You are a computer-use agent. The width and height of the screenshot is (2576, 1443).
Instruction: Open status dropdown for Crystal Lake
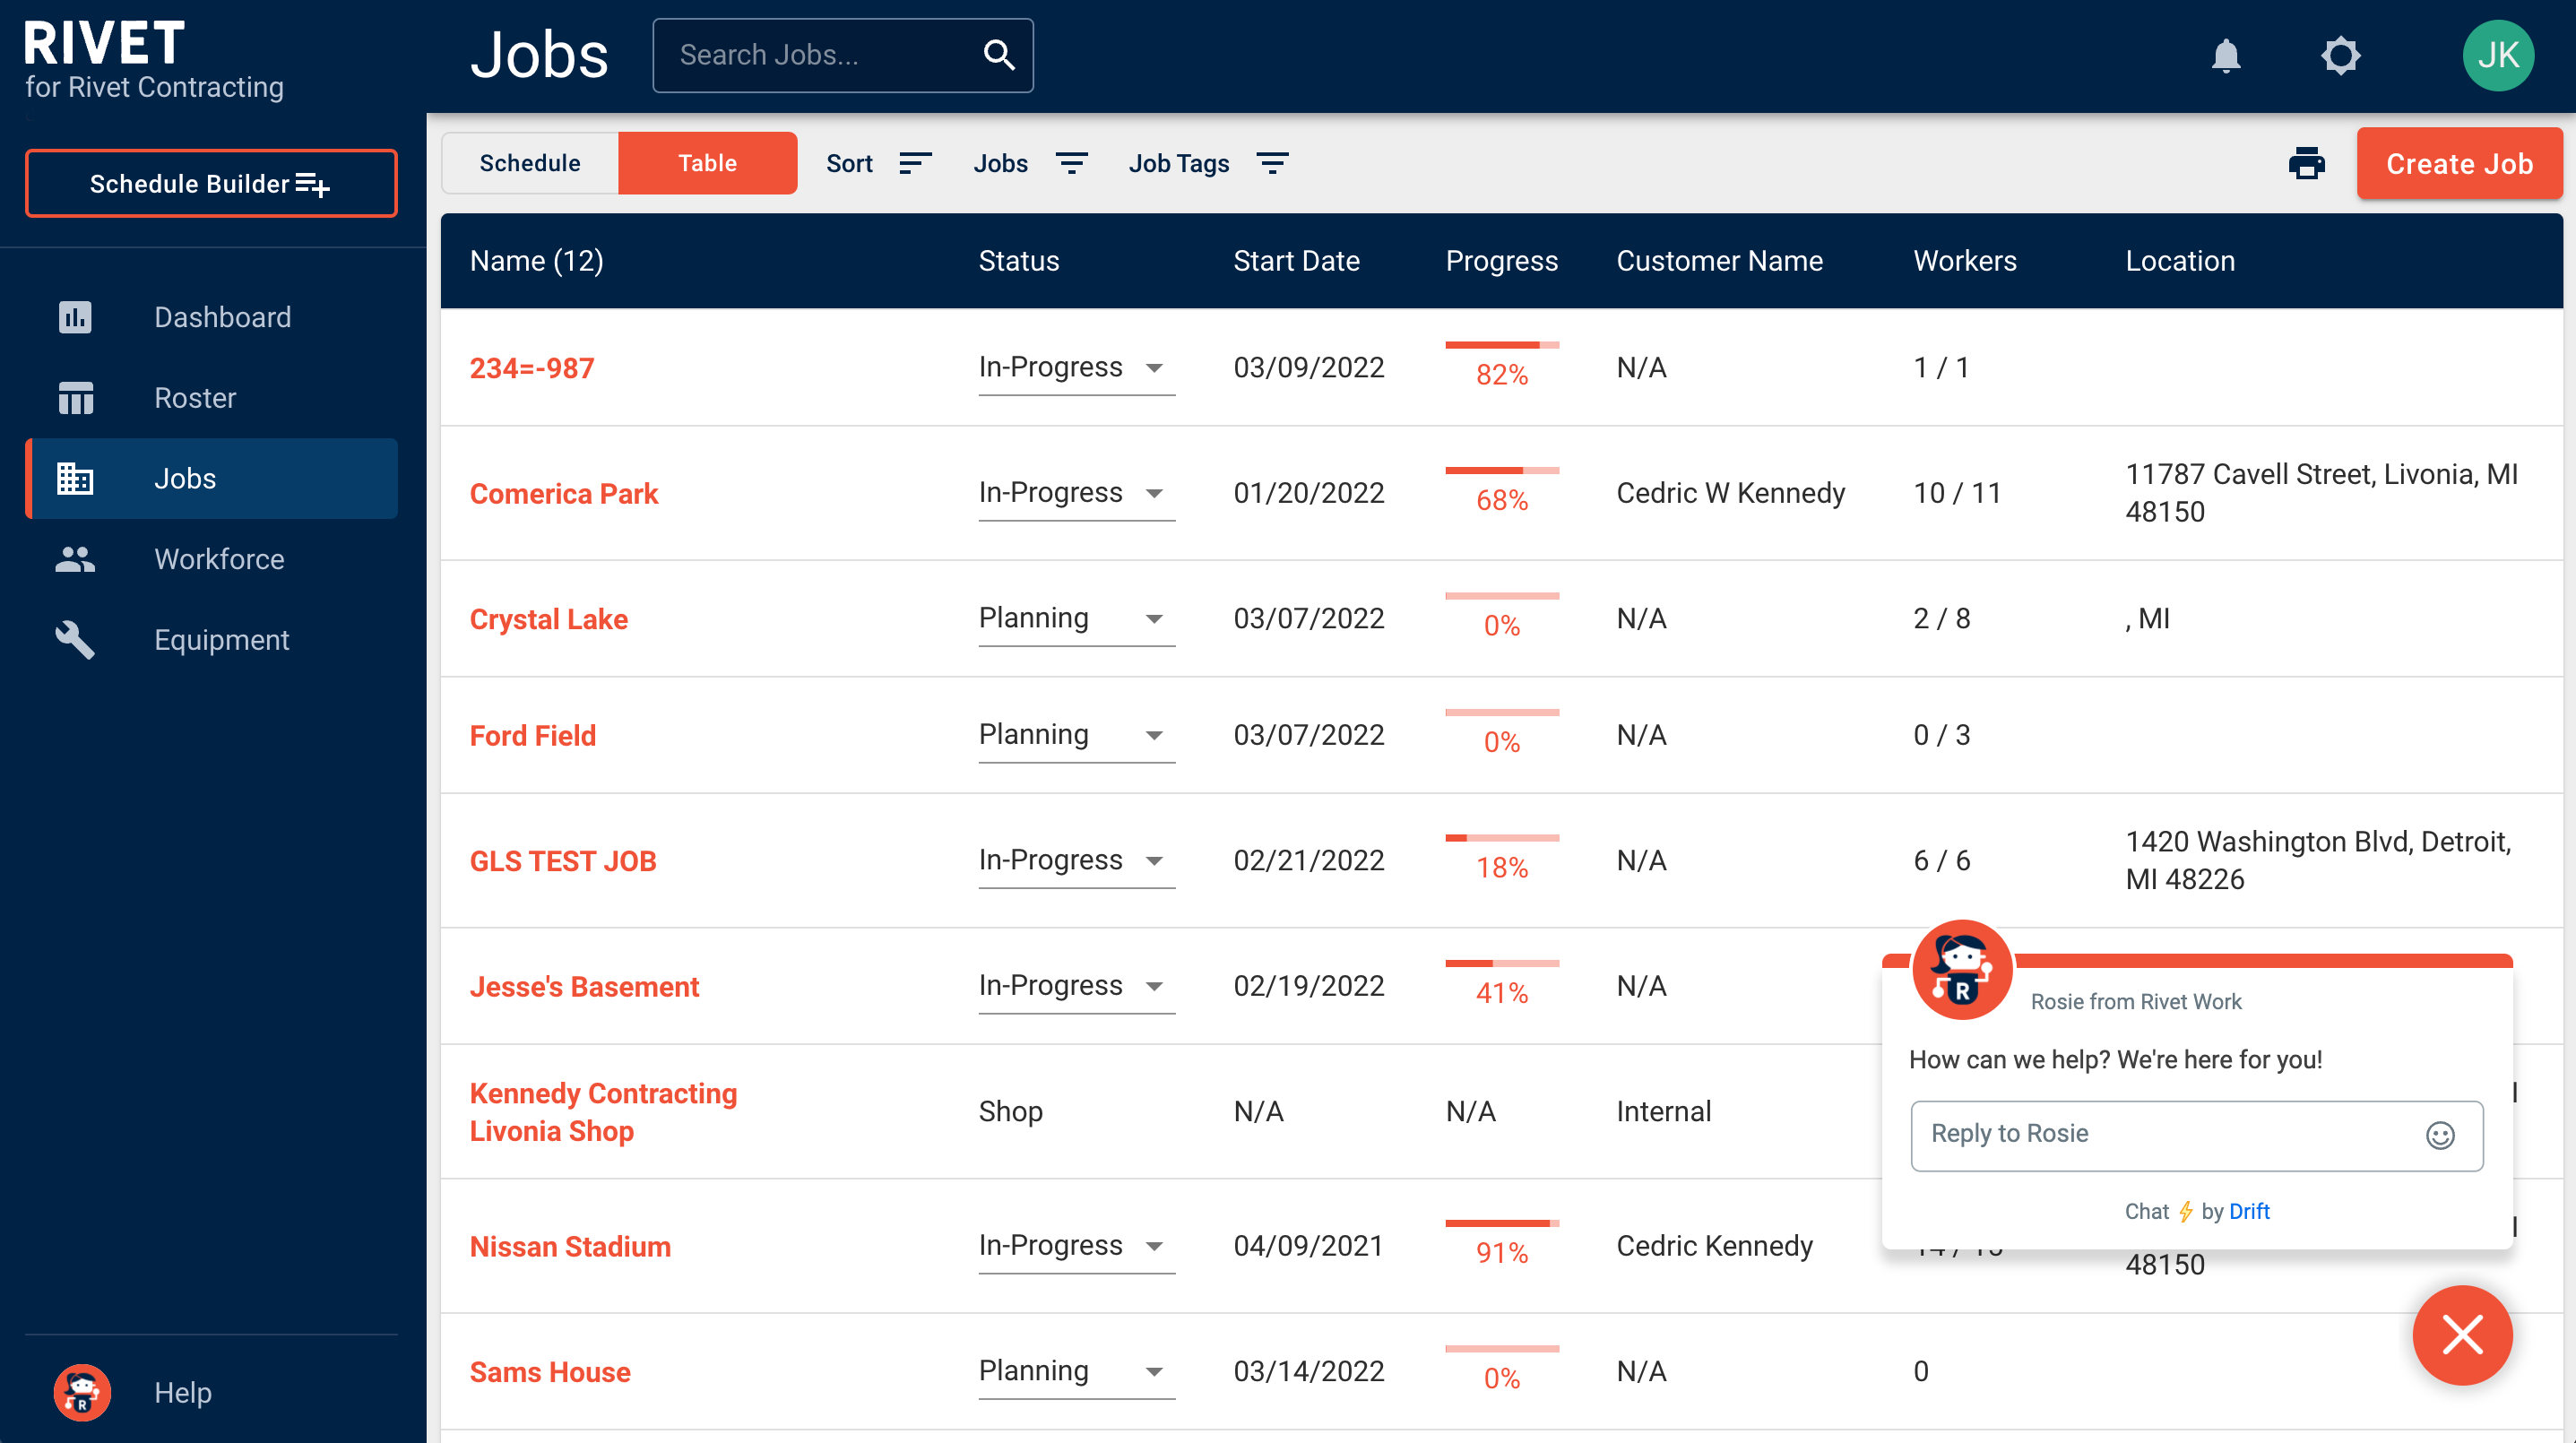1076,619
